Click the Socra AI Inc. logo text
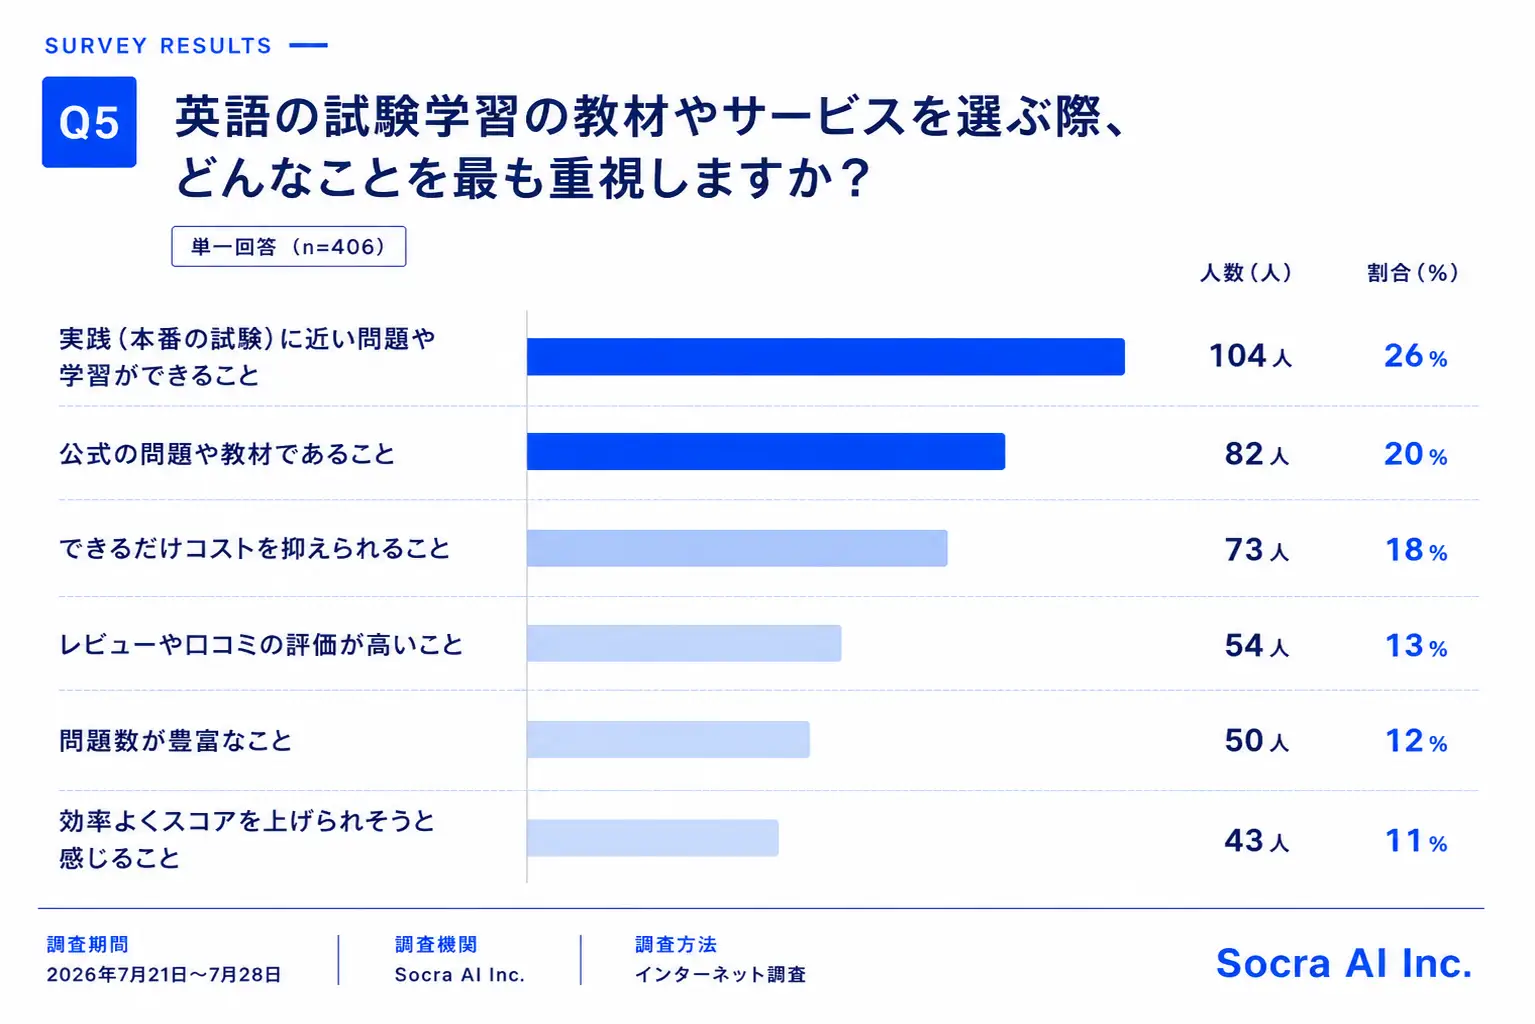 (1344, 963)
